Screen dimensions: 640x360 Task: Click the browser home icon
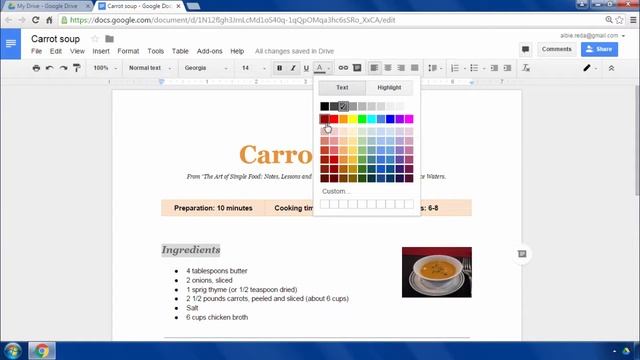click(x=49, y=20)
